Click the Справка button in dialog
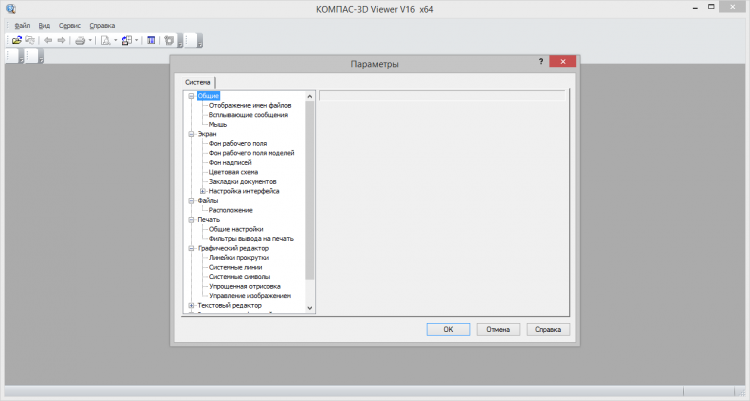750x401 pixels. pos(548,329)
